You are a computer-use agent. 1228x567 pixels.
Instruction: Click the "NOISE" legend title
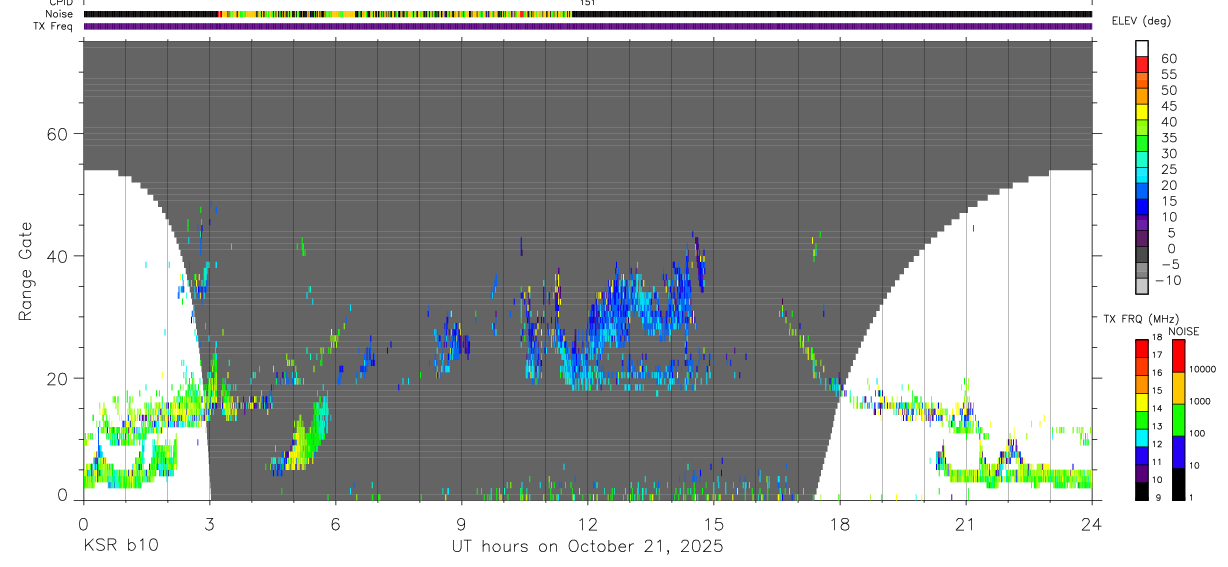click(1183, 331)
